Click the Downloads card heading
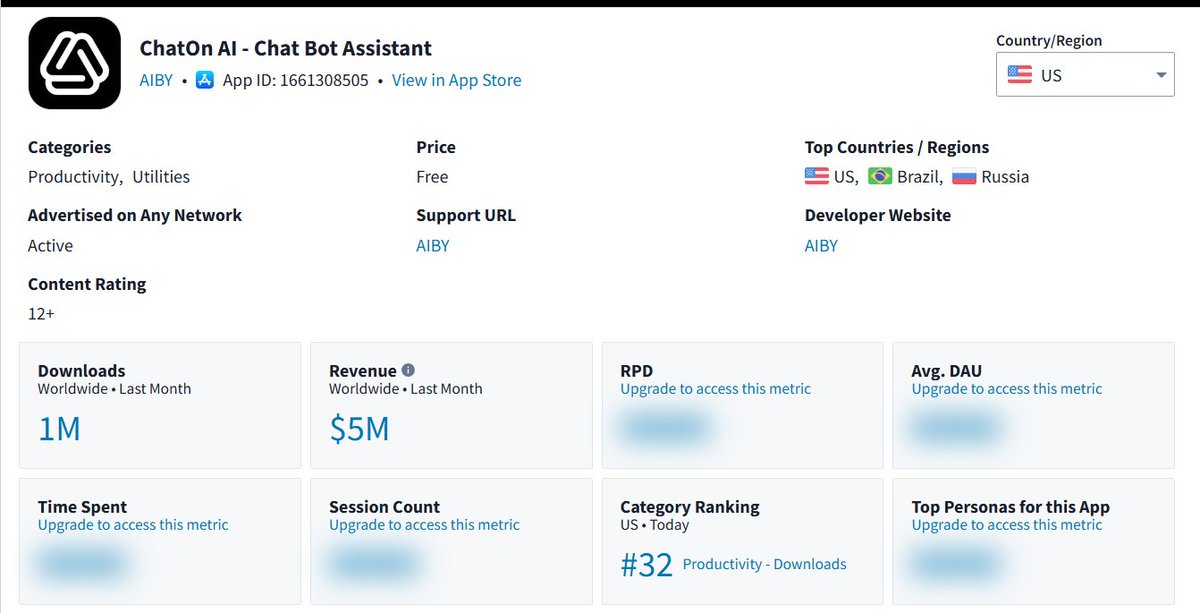The image size is (1200, 613). pos(82,370)
